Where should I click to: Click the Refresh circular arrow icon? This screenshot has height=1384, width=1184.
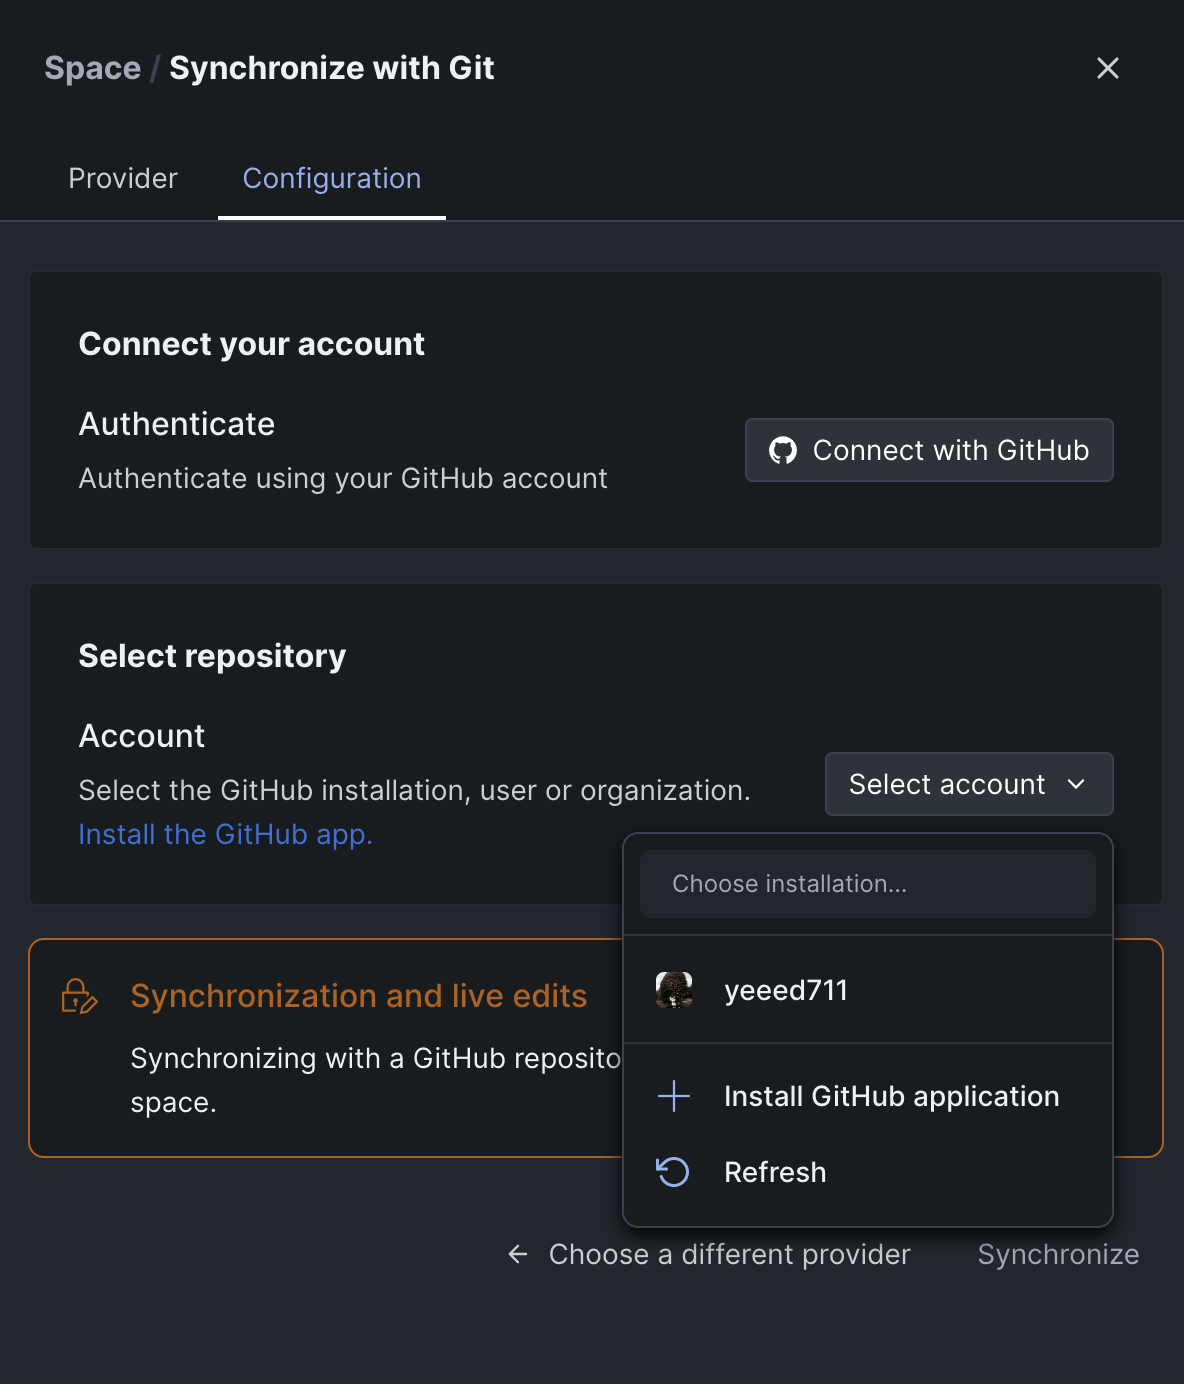tap(674, 1172)
